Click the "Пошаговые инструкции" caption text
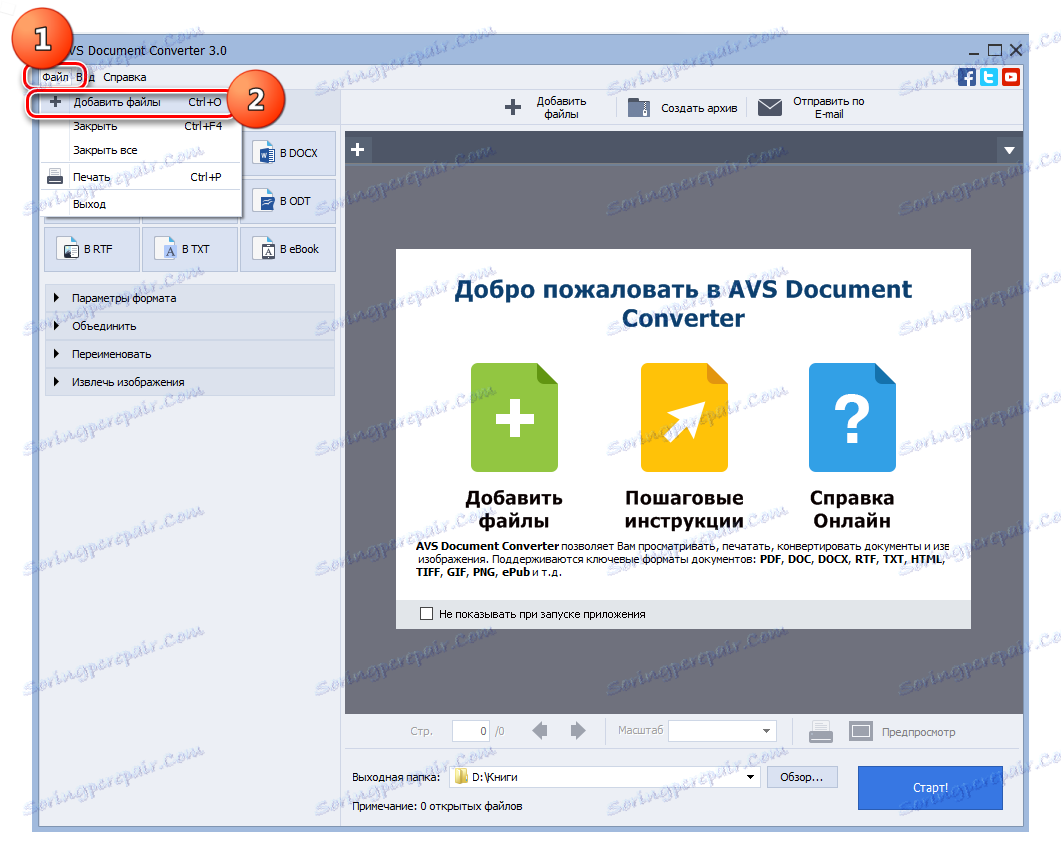This screenshot has width=1061, height=864. [x=684, y=509]
